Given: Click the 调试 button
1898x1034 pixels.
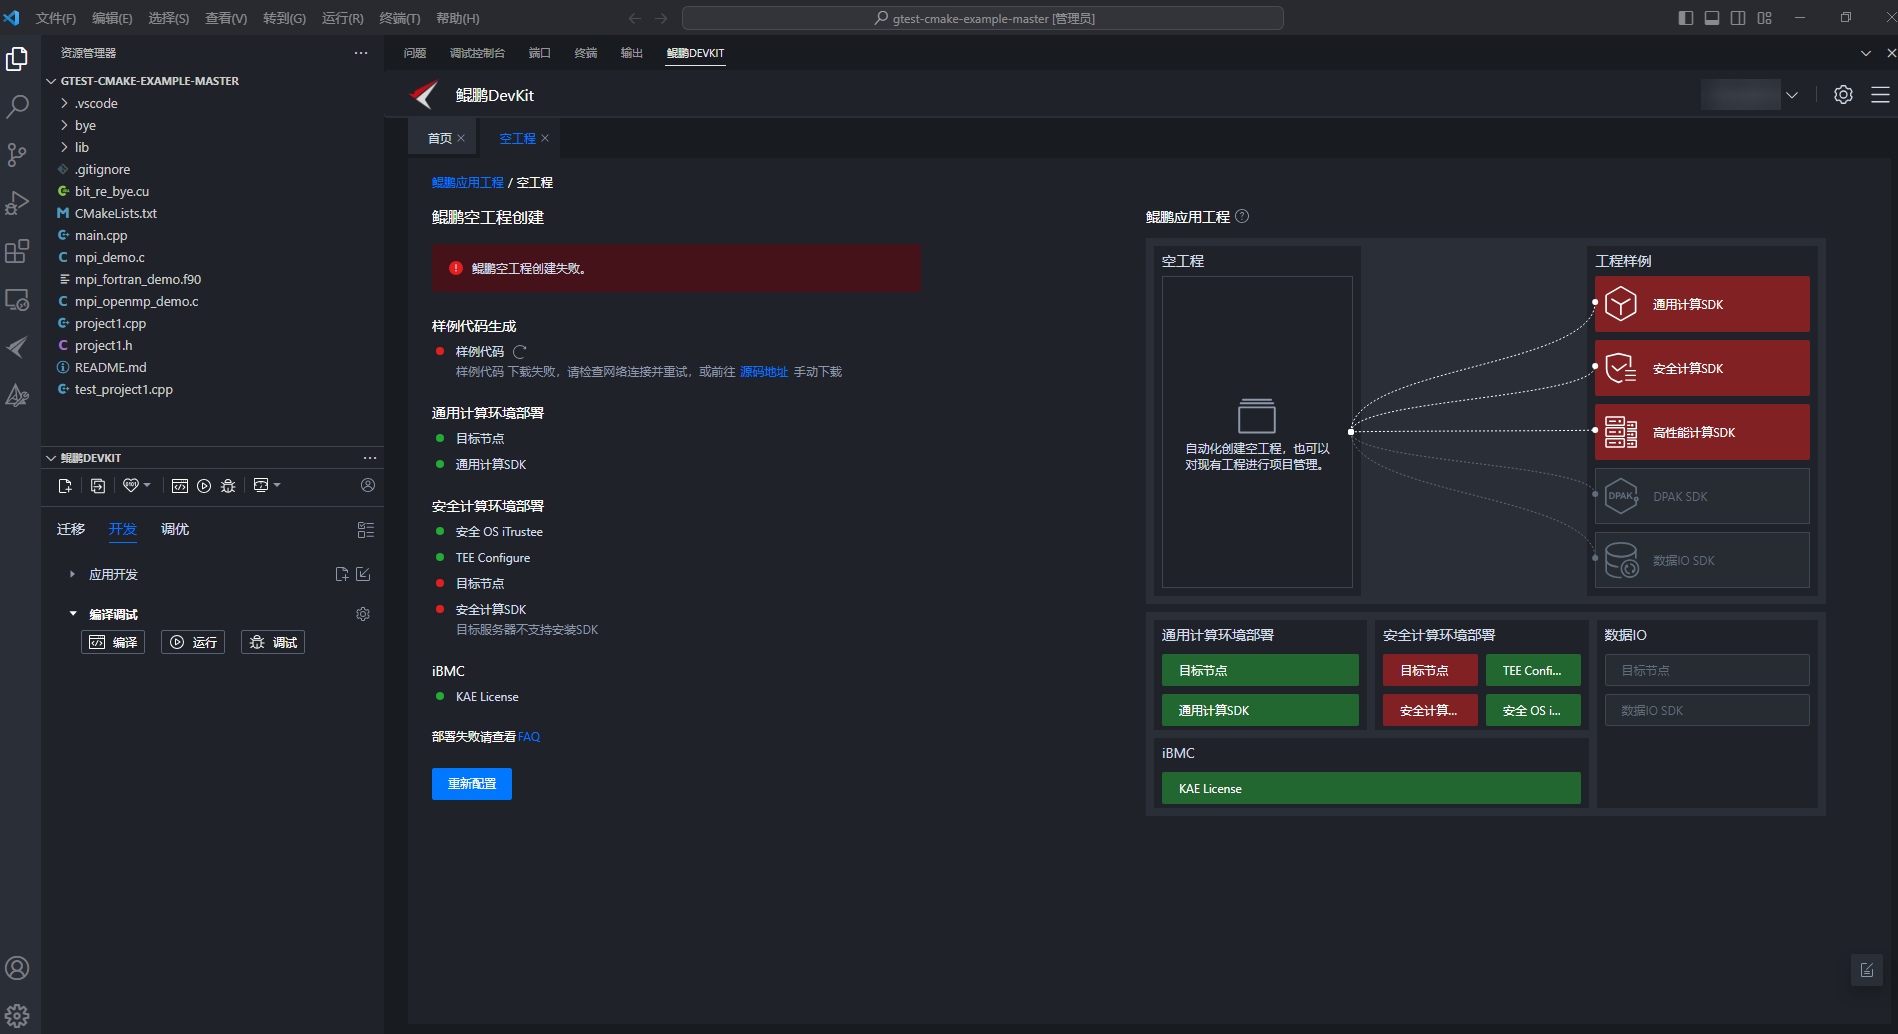Looking at the screenshot, I should pyautogui.click(x=273, y=642).
